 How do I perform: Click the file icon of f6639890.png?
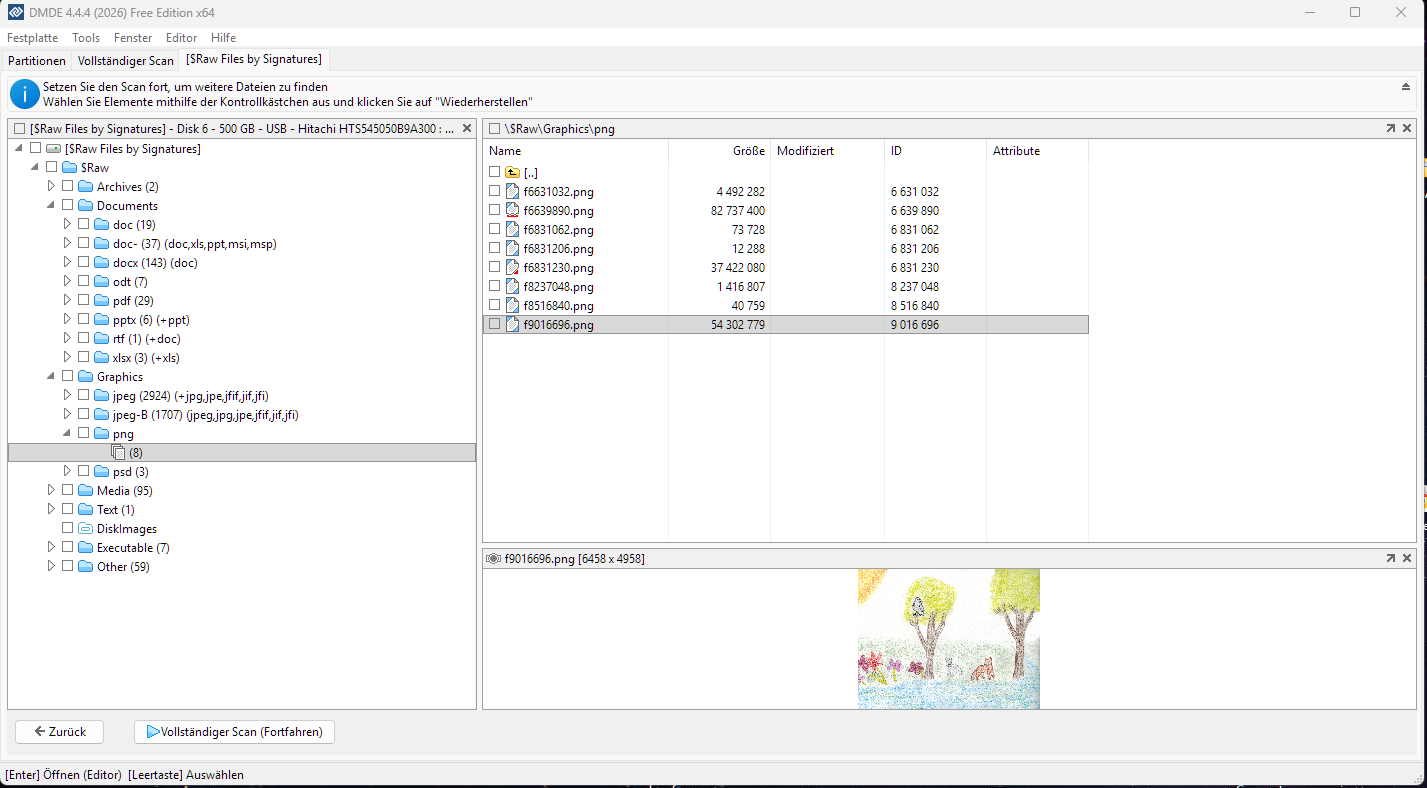click(512, 210)
